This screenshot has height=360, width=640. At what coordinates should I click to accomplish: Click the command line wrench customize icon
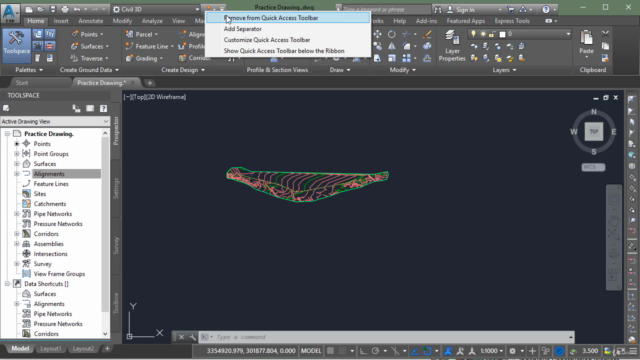point(192,337)
